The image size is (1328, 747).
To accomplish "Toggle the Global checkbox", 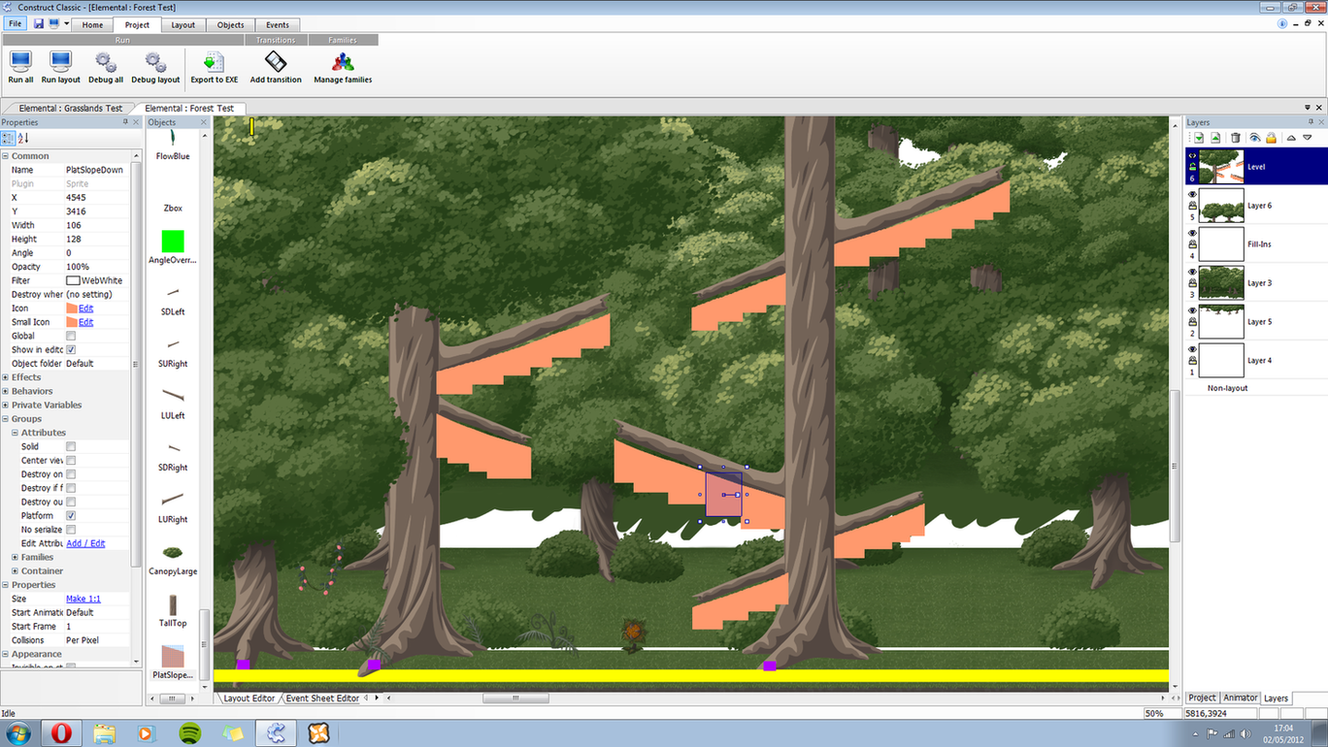I will (x=71, y=336).
